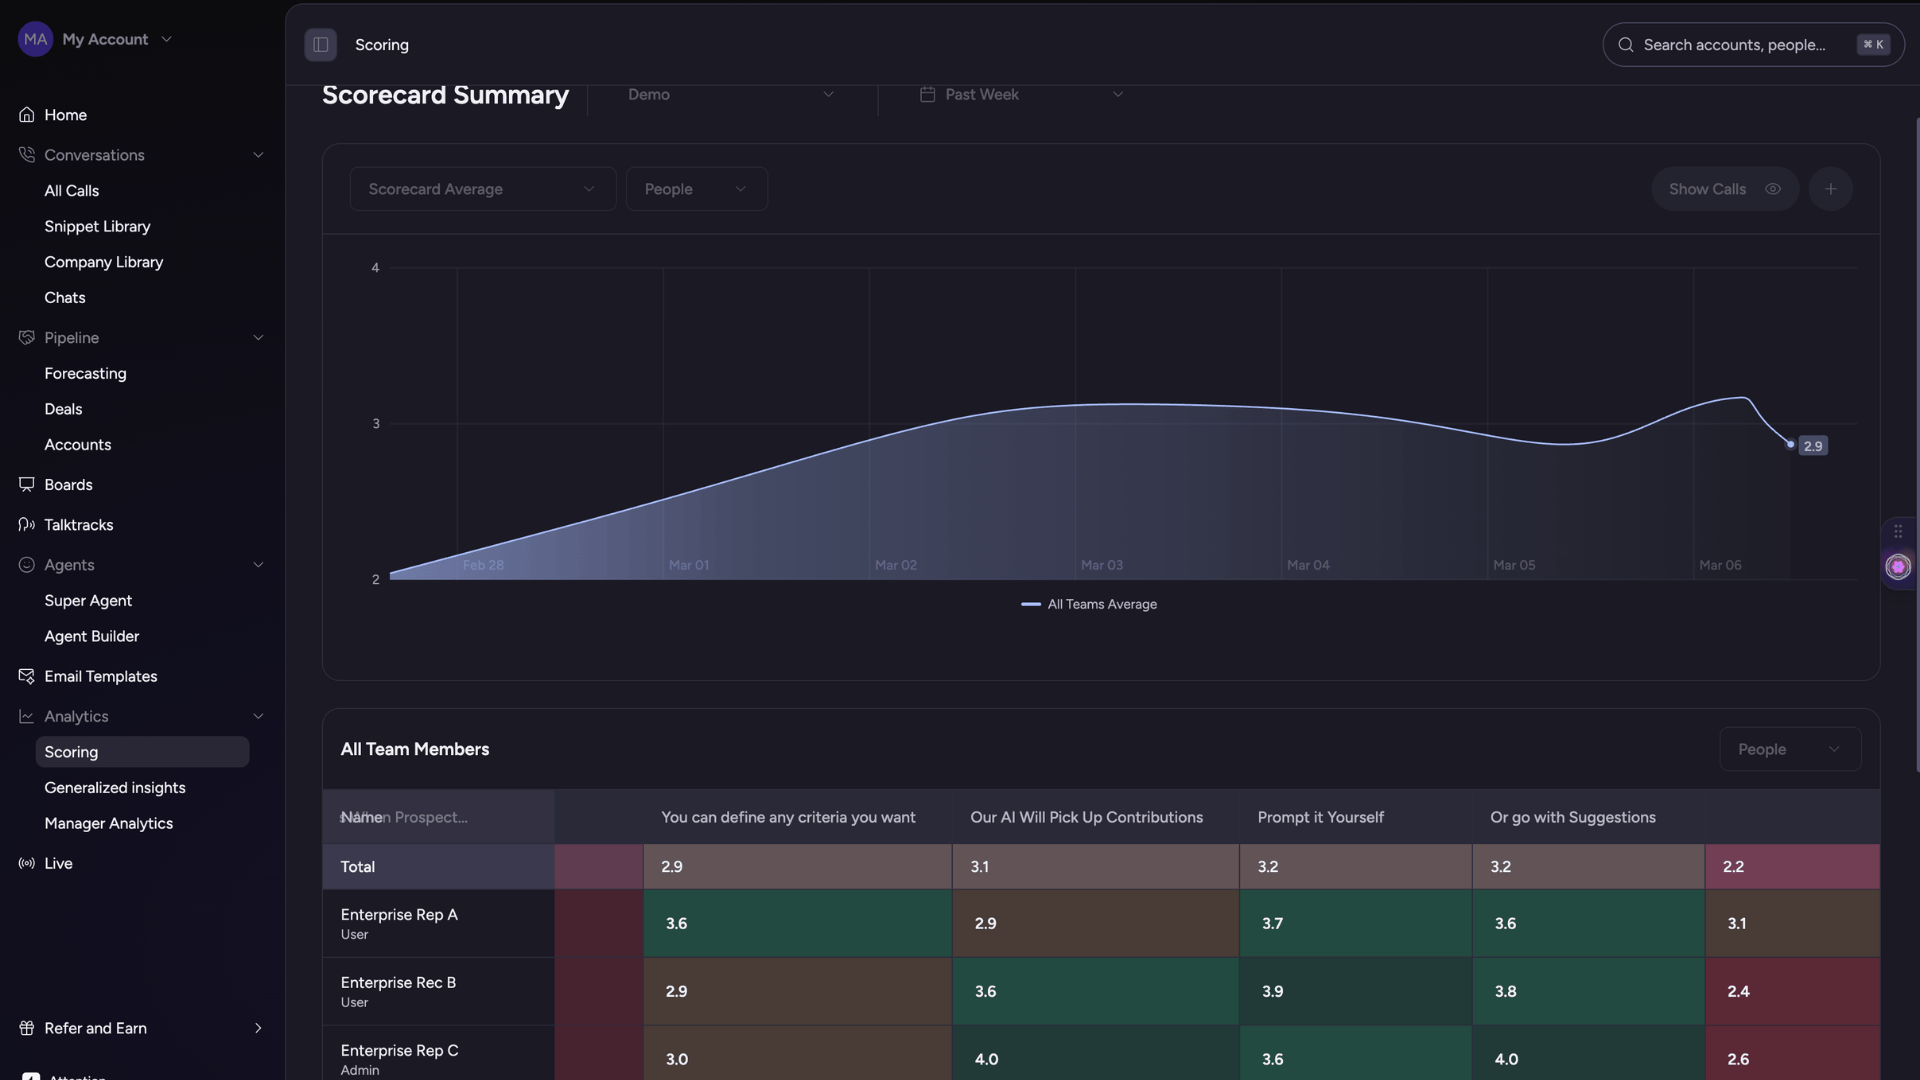Open Talktracks via its icon
This screenshot has height=1080, width=1920.
click(x=27, y=525)
